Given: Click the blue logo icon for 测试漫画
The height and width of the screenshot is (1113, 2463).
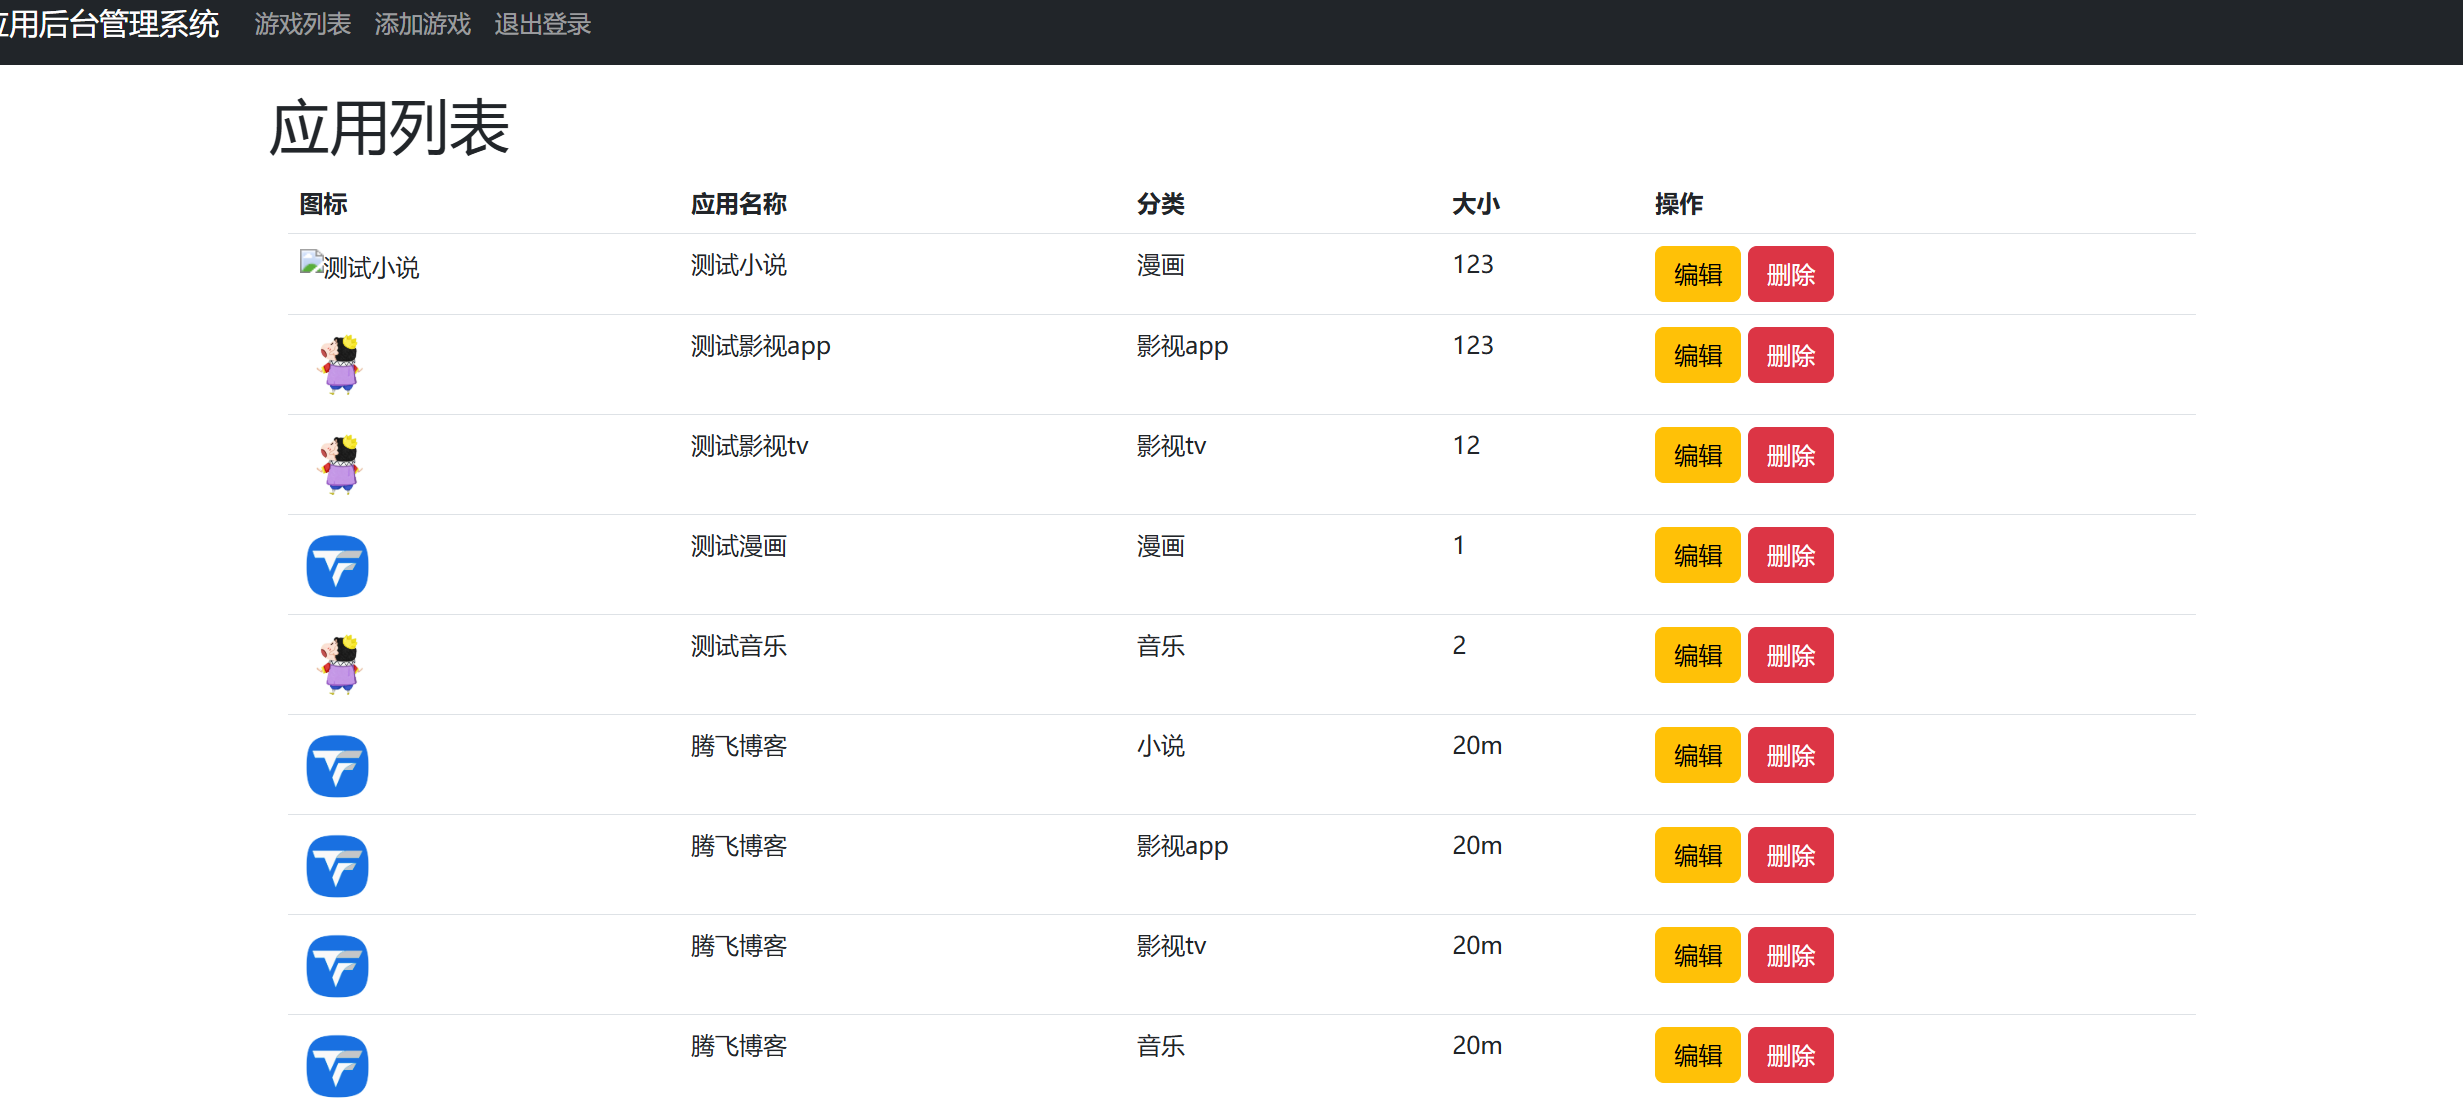Looking at the screenshot, I should (x=337, y=566).
